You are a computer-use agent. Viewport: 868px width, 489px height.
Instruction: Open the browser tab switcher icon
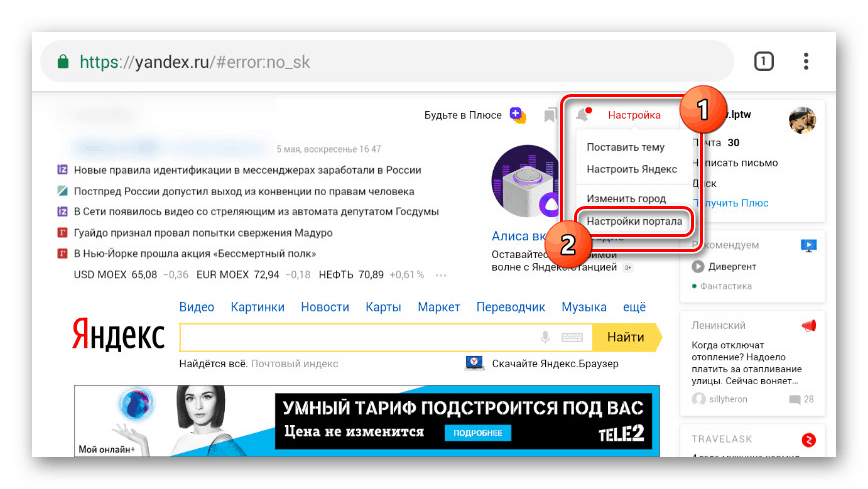764,61
